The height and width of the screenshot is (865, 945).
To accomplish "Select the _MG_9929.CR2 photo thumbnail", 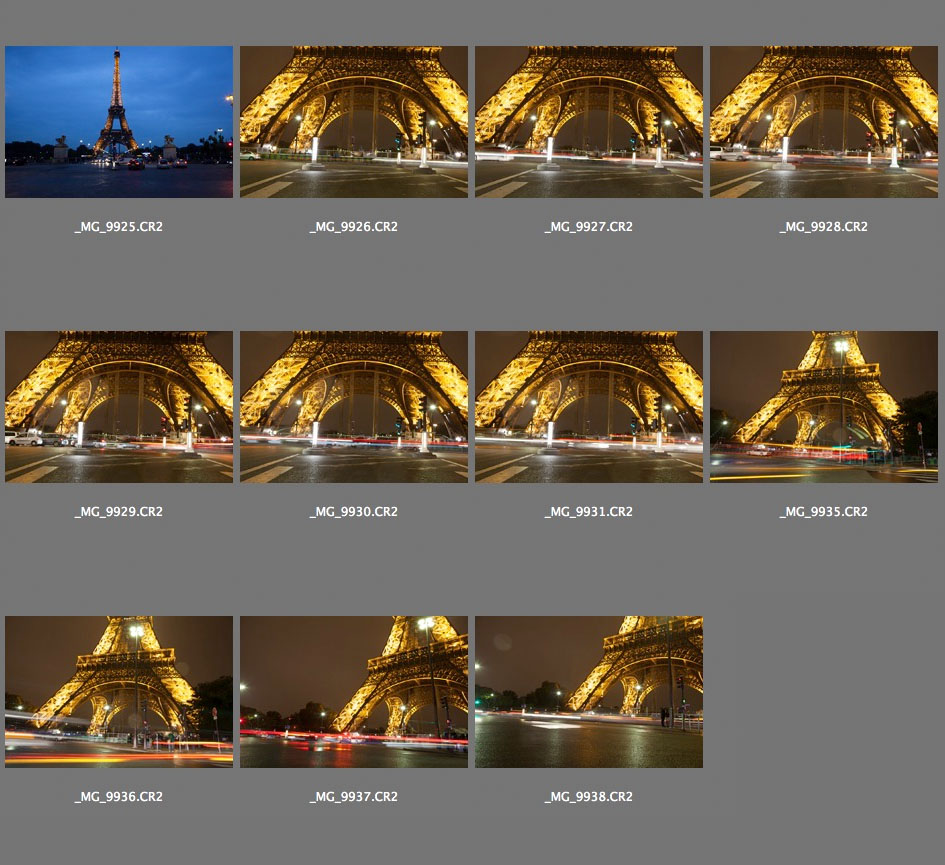I will tap(119, 406).
